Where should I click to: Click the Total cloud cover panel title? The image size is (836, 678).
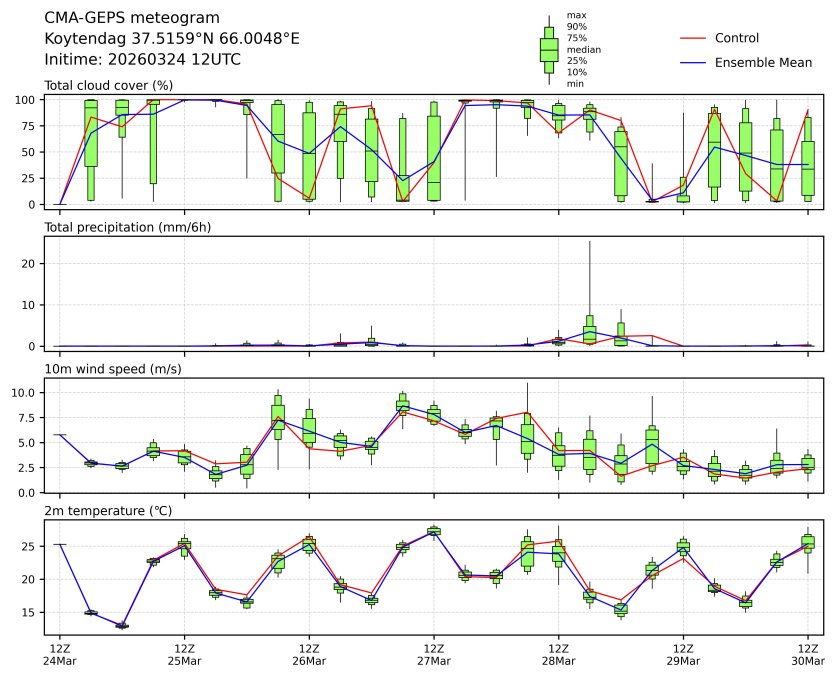pos(109,85)
